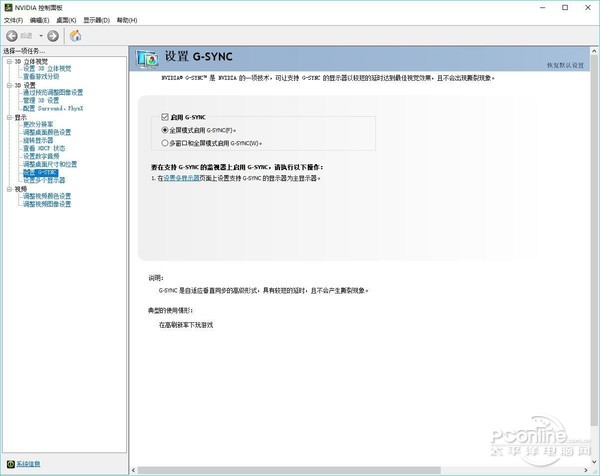600x476 pixels.
Task: Click the 在高刷新率下玩游戏 text
Action: (186, 325)
